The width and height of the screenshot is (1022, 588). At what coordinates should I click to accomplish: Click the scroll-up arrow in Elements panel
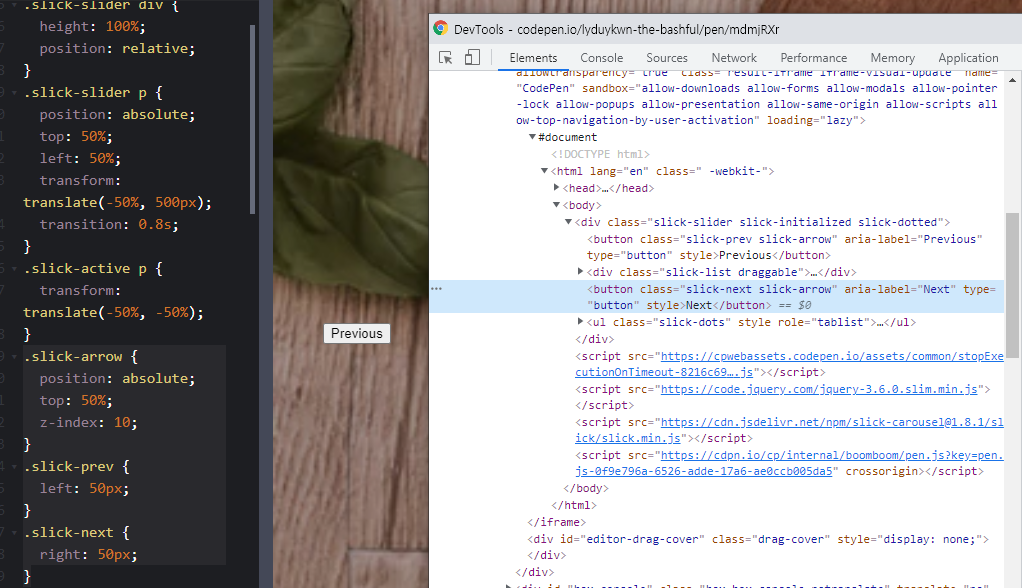tap(1012, 80)
